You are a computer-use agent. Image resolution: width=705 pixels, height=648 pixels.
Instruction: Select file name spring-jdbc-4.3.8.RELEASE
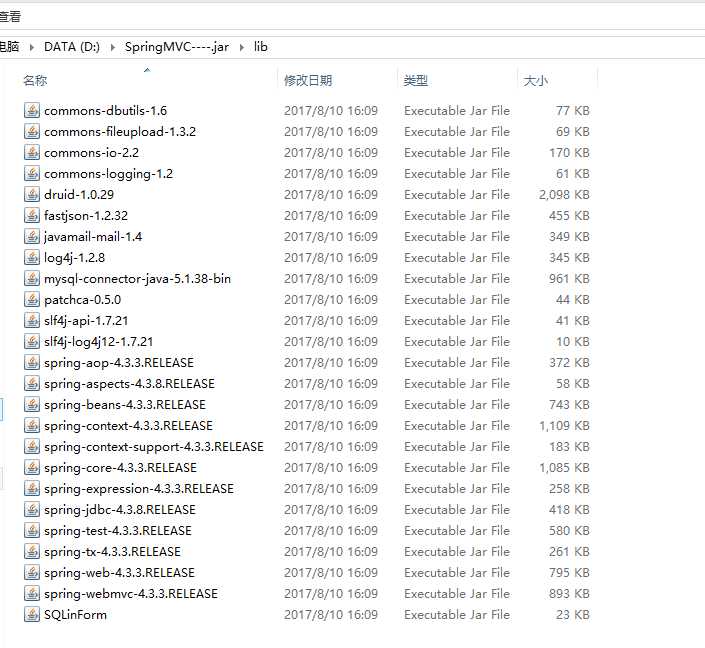click(x=120, y=510)
